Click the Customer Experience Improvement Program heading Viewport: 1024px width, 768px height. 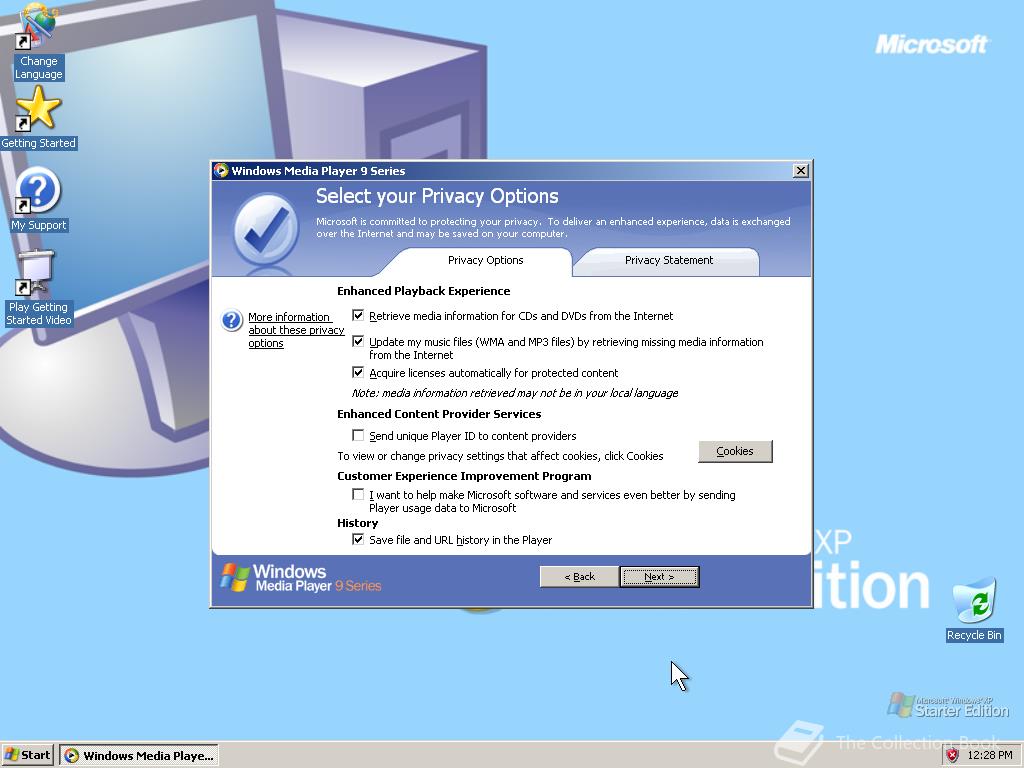pos(464,476)
